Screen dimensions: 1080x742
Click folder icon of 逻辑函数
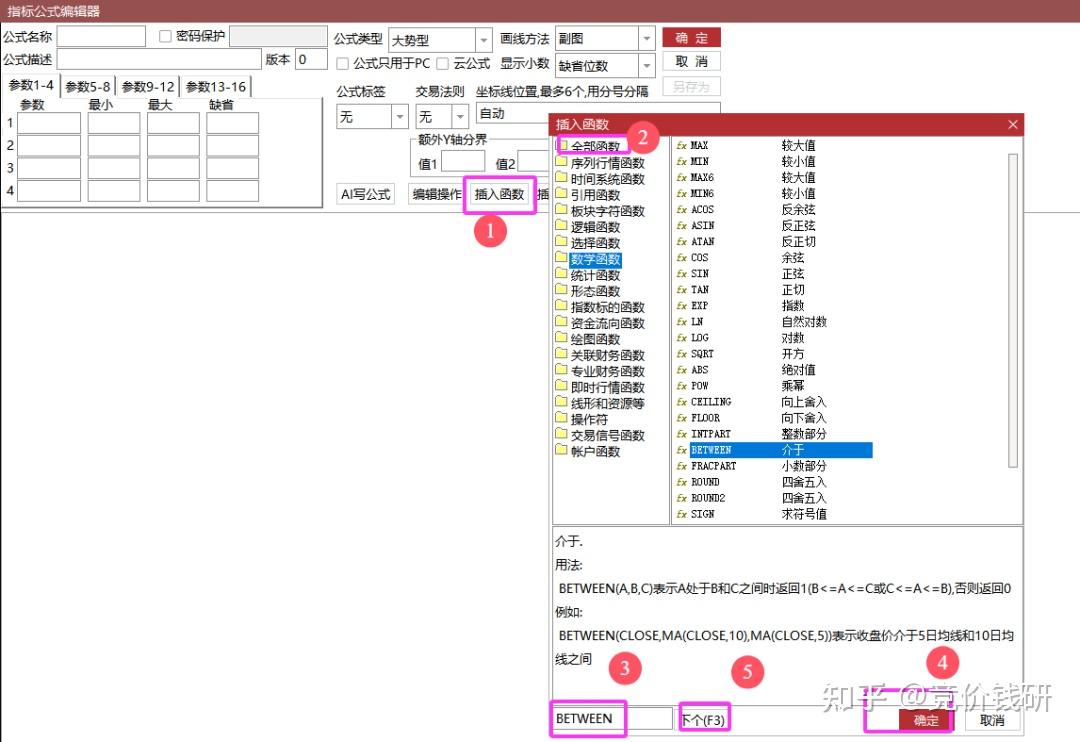click(x=561, y=227)
